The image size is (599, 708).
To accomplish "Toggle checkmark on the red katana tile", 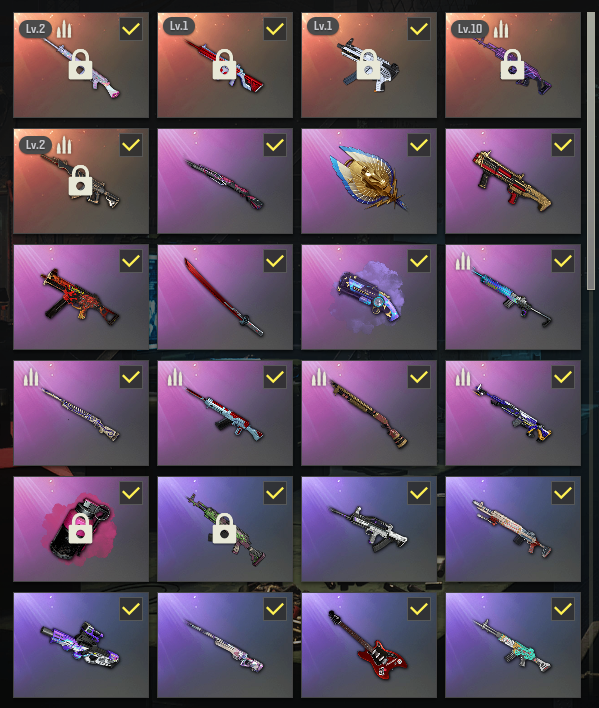I will click(274, 261).
